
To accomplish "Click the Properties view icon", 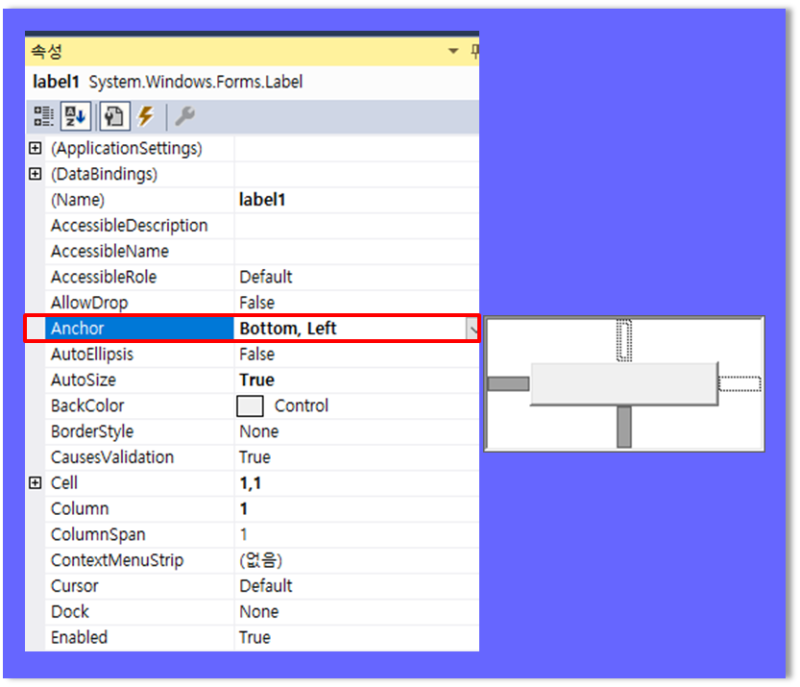I will pos(113,115).
